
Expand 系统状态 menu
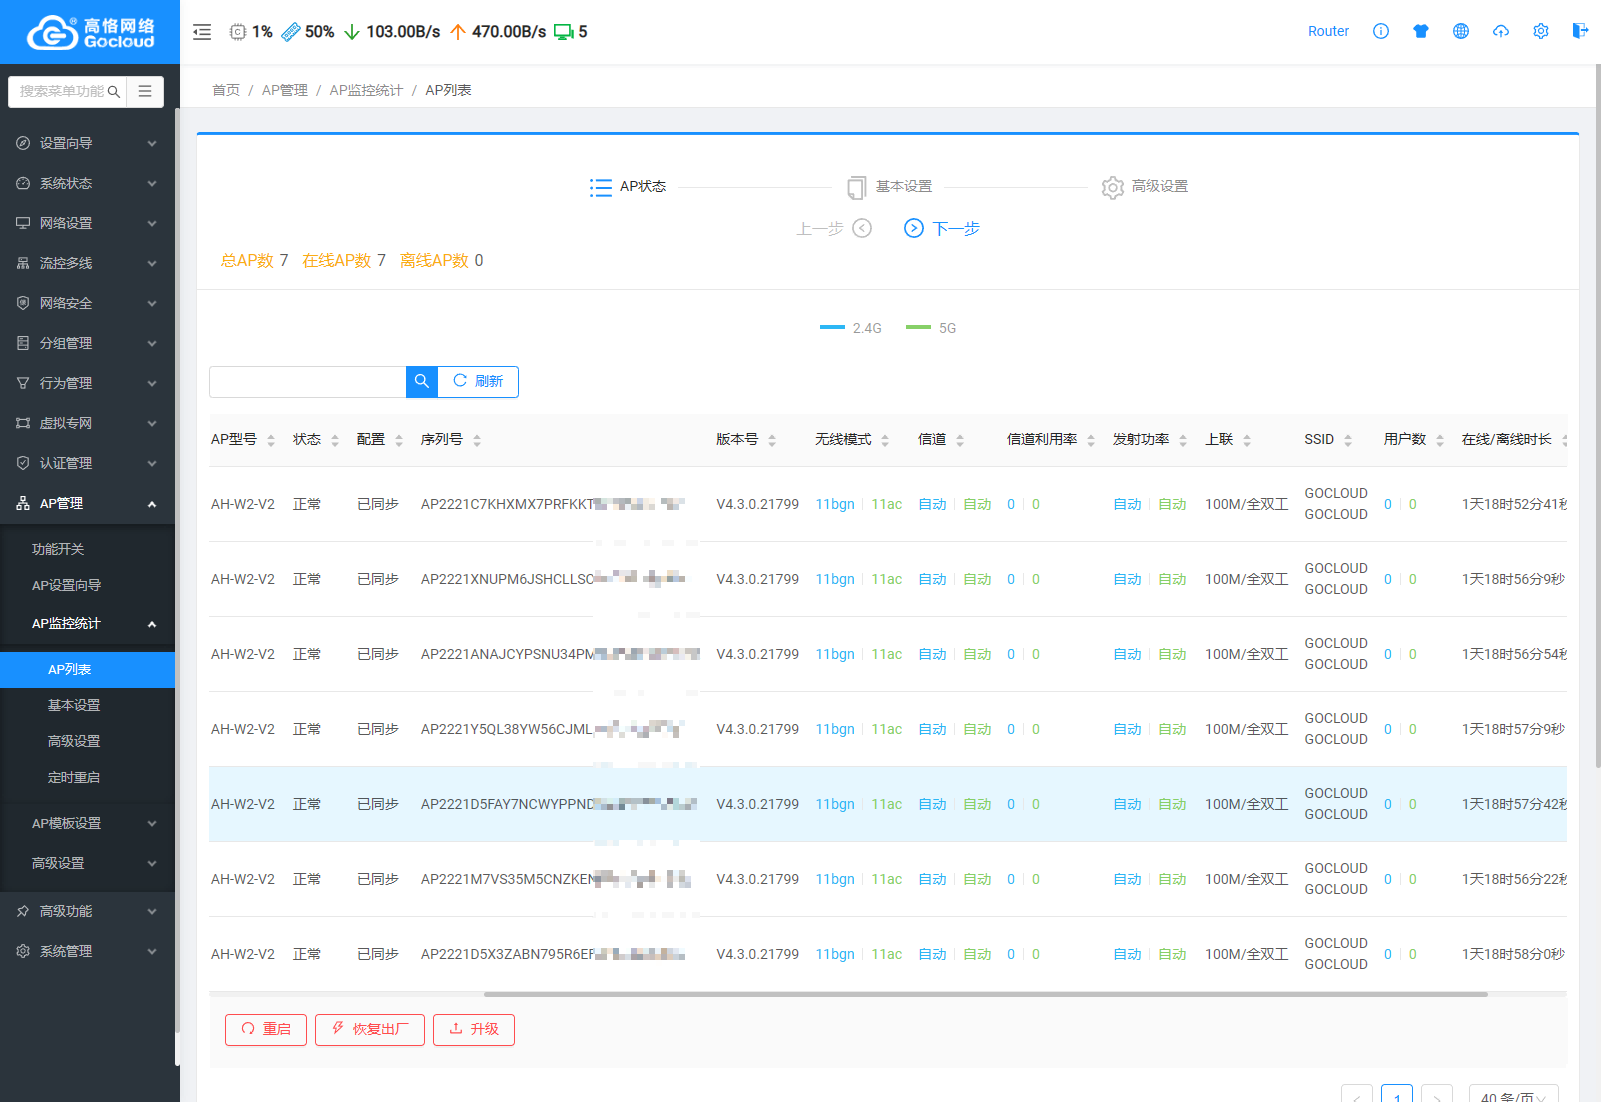tap(88, 183)
